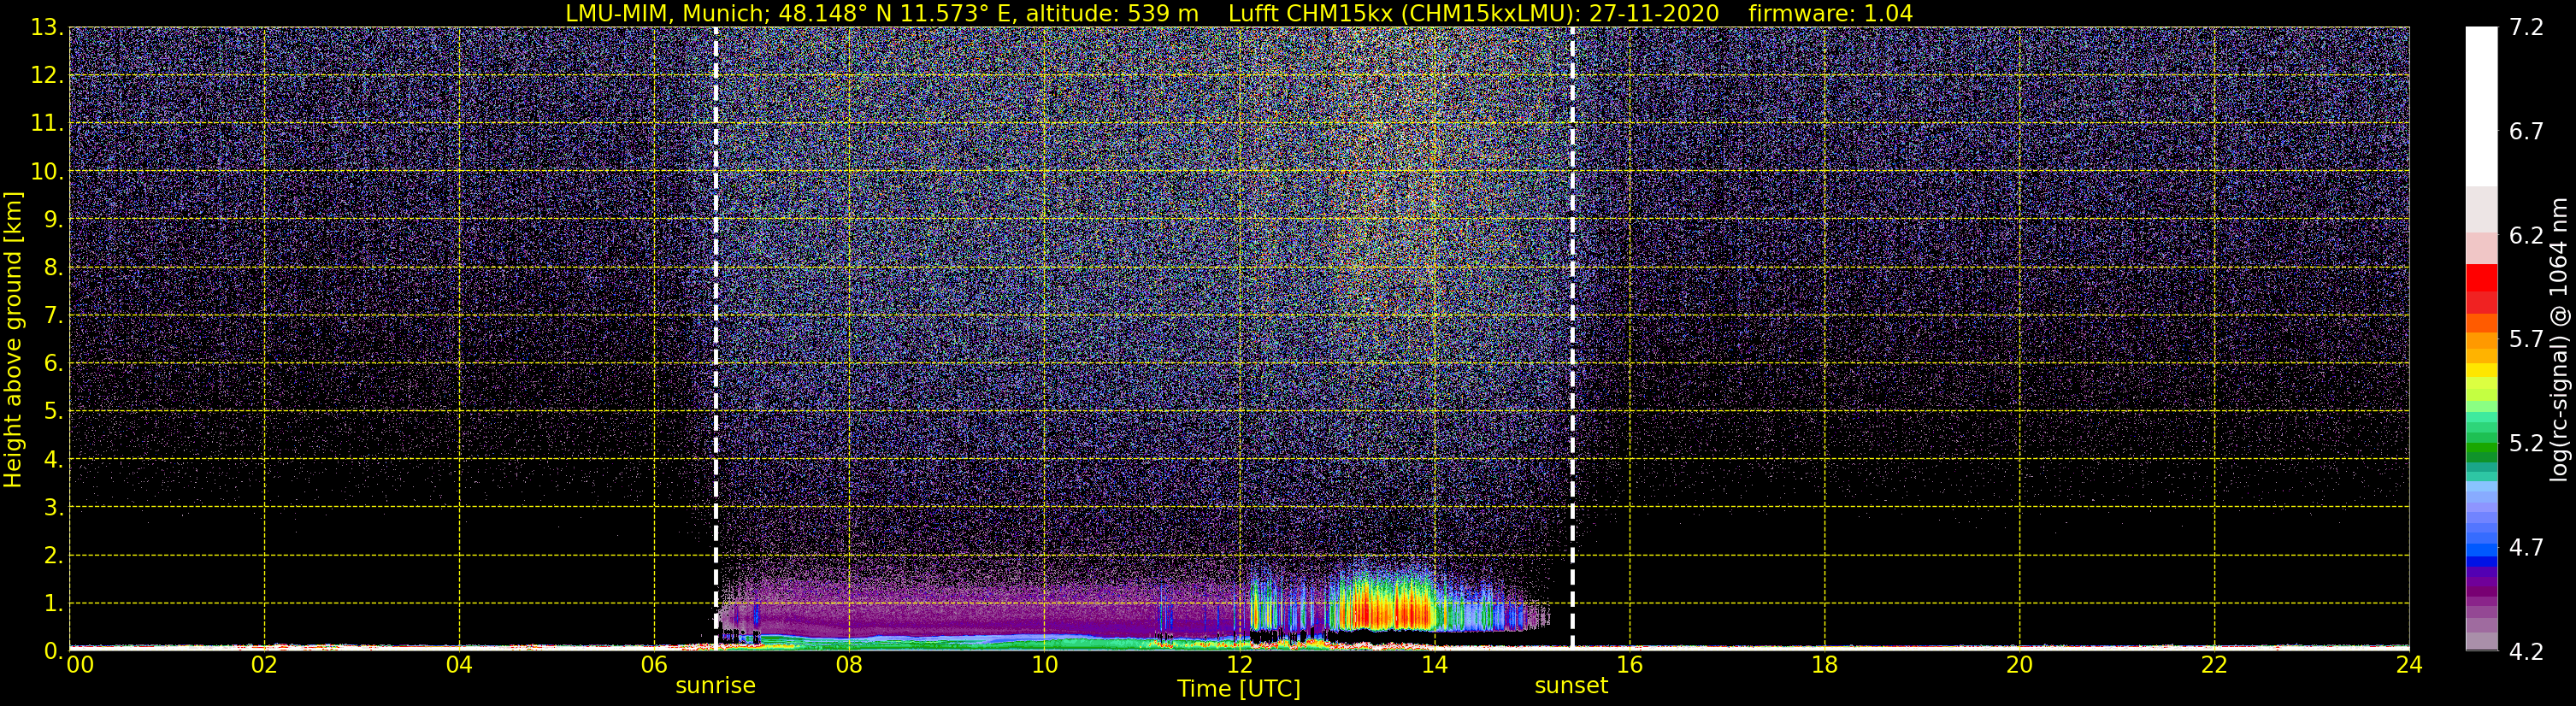Click the 'Lufft CHM15kx' instrument title text

[x=1310, y=13]
